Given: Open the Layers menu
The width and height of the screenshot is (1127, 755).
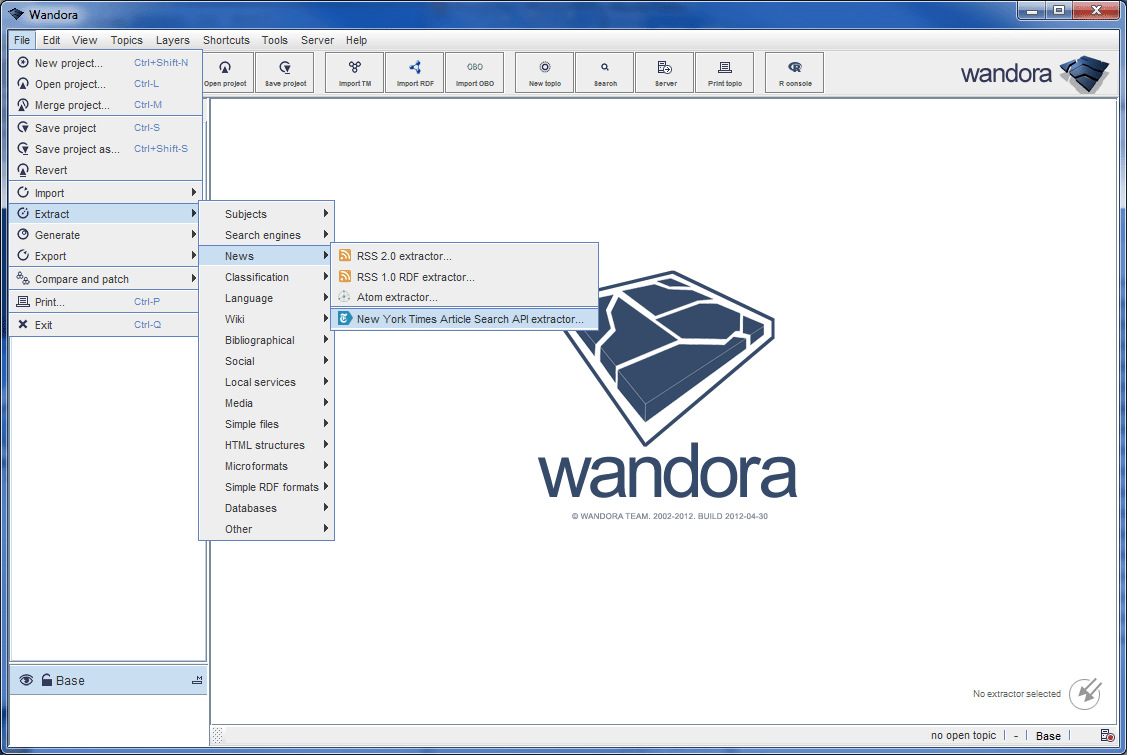Looking at the screenshot, I should click(x=172, y=40).
